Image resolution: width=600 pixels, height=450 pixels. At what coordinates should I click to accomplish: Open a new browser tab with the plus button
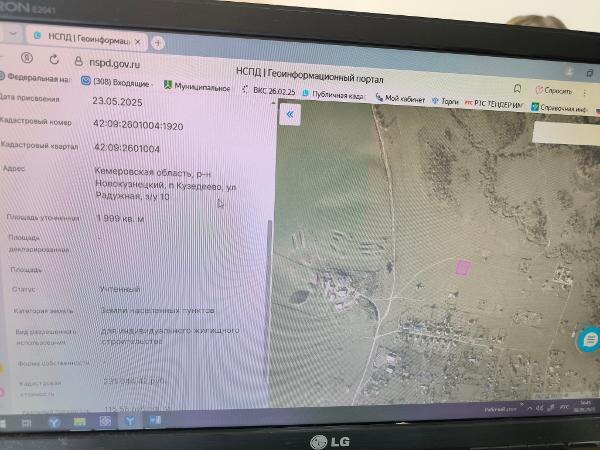tap(158, 43)
